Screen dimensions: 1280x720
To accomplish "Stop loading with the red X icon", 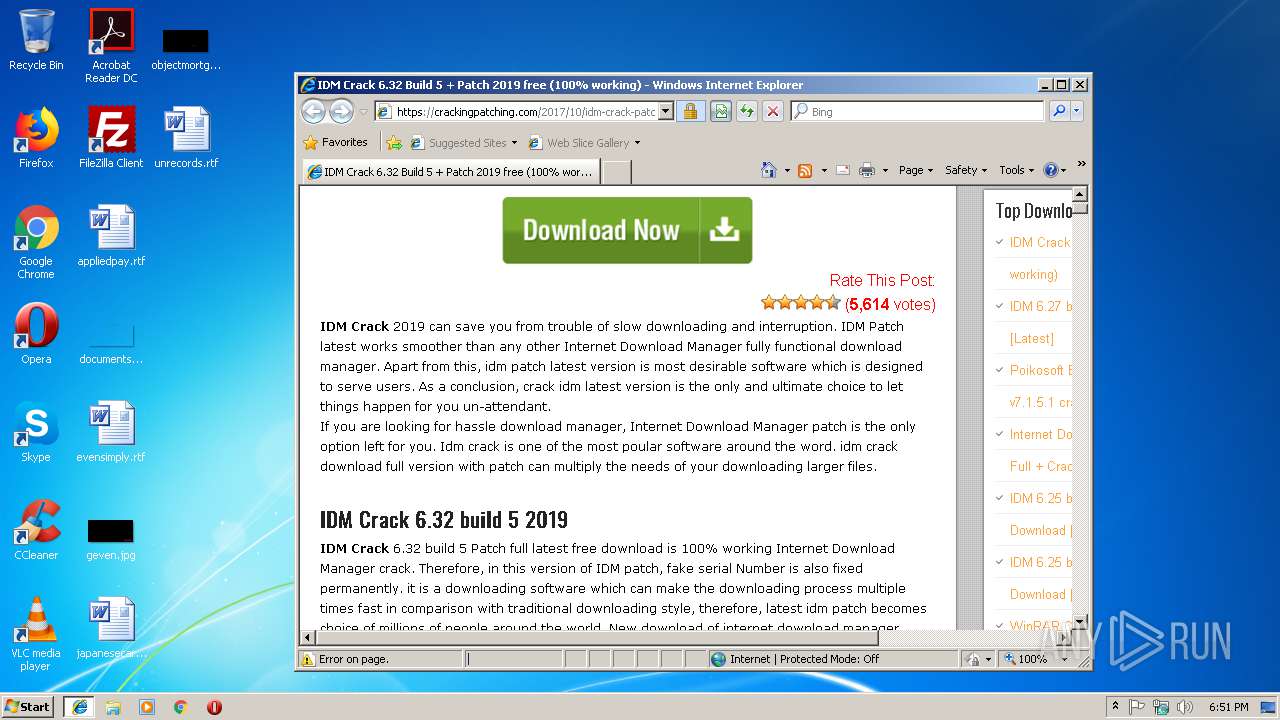I will point(772,111).
